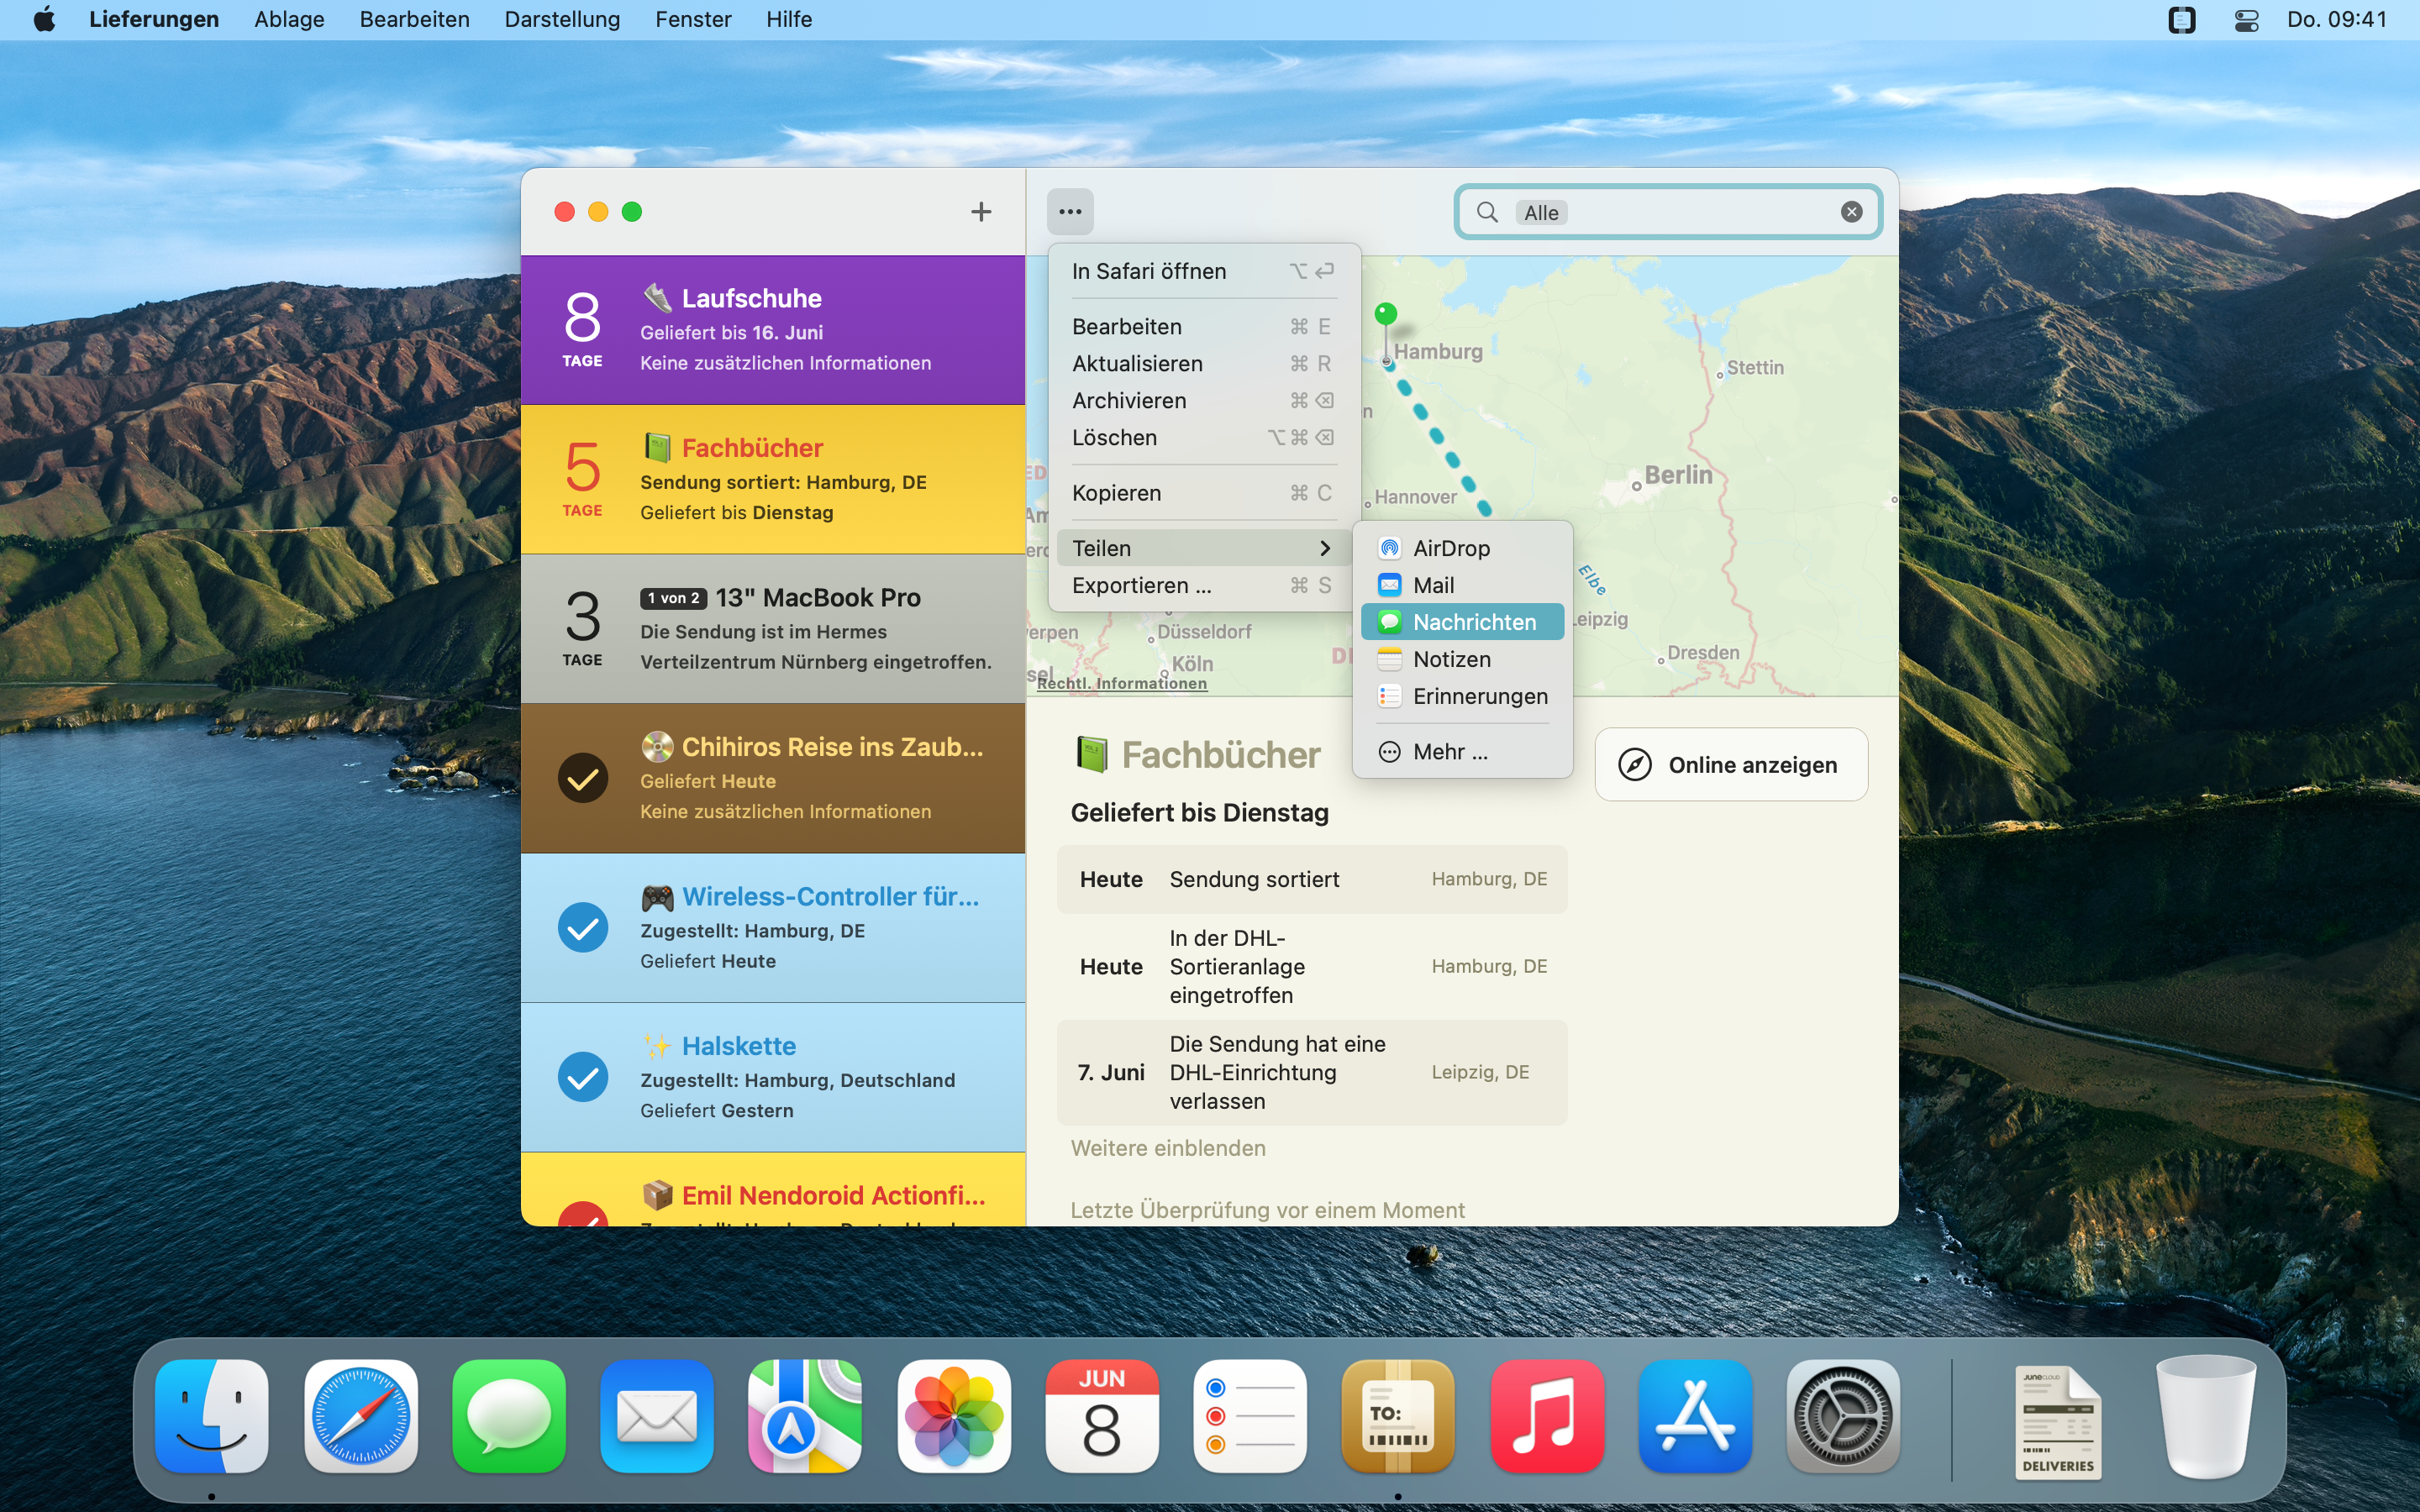Open Finder from the Dock

[212, 1416]
